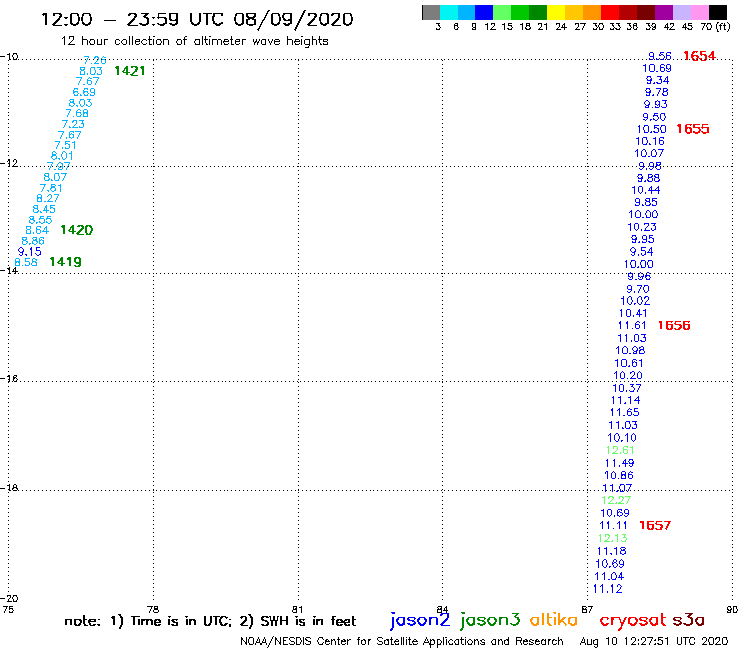Select the wave height value 11.11
740x650 pixels.
(x=614, y=525)
